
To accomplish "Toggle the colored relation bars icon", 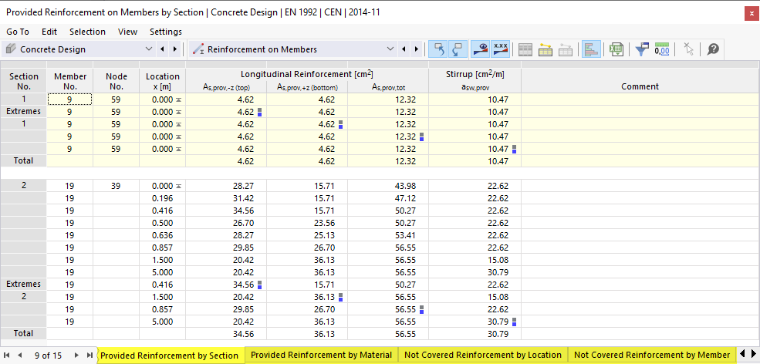I will (591, 49).
